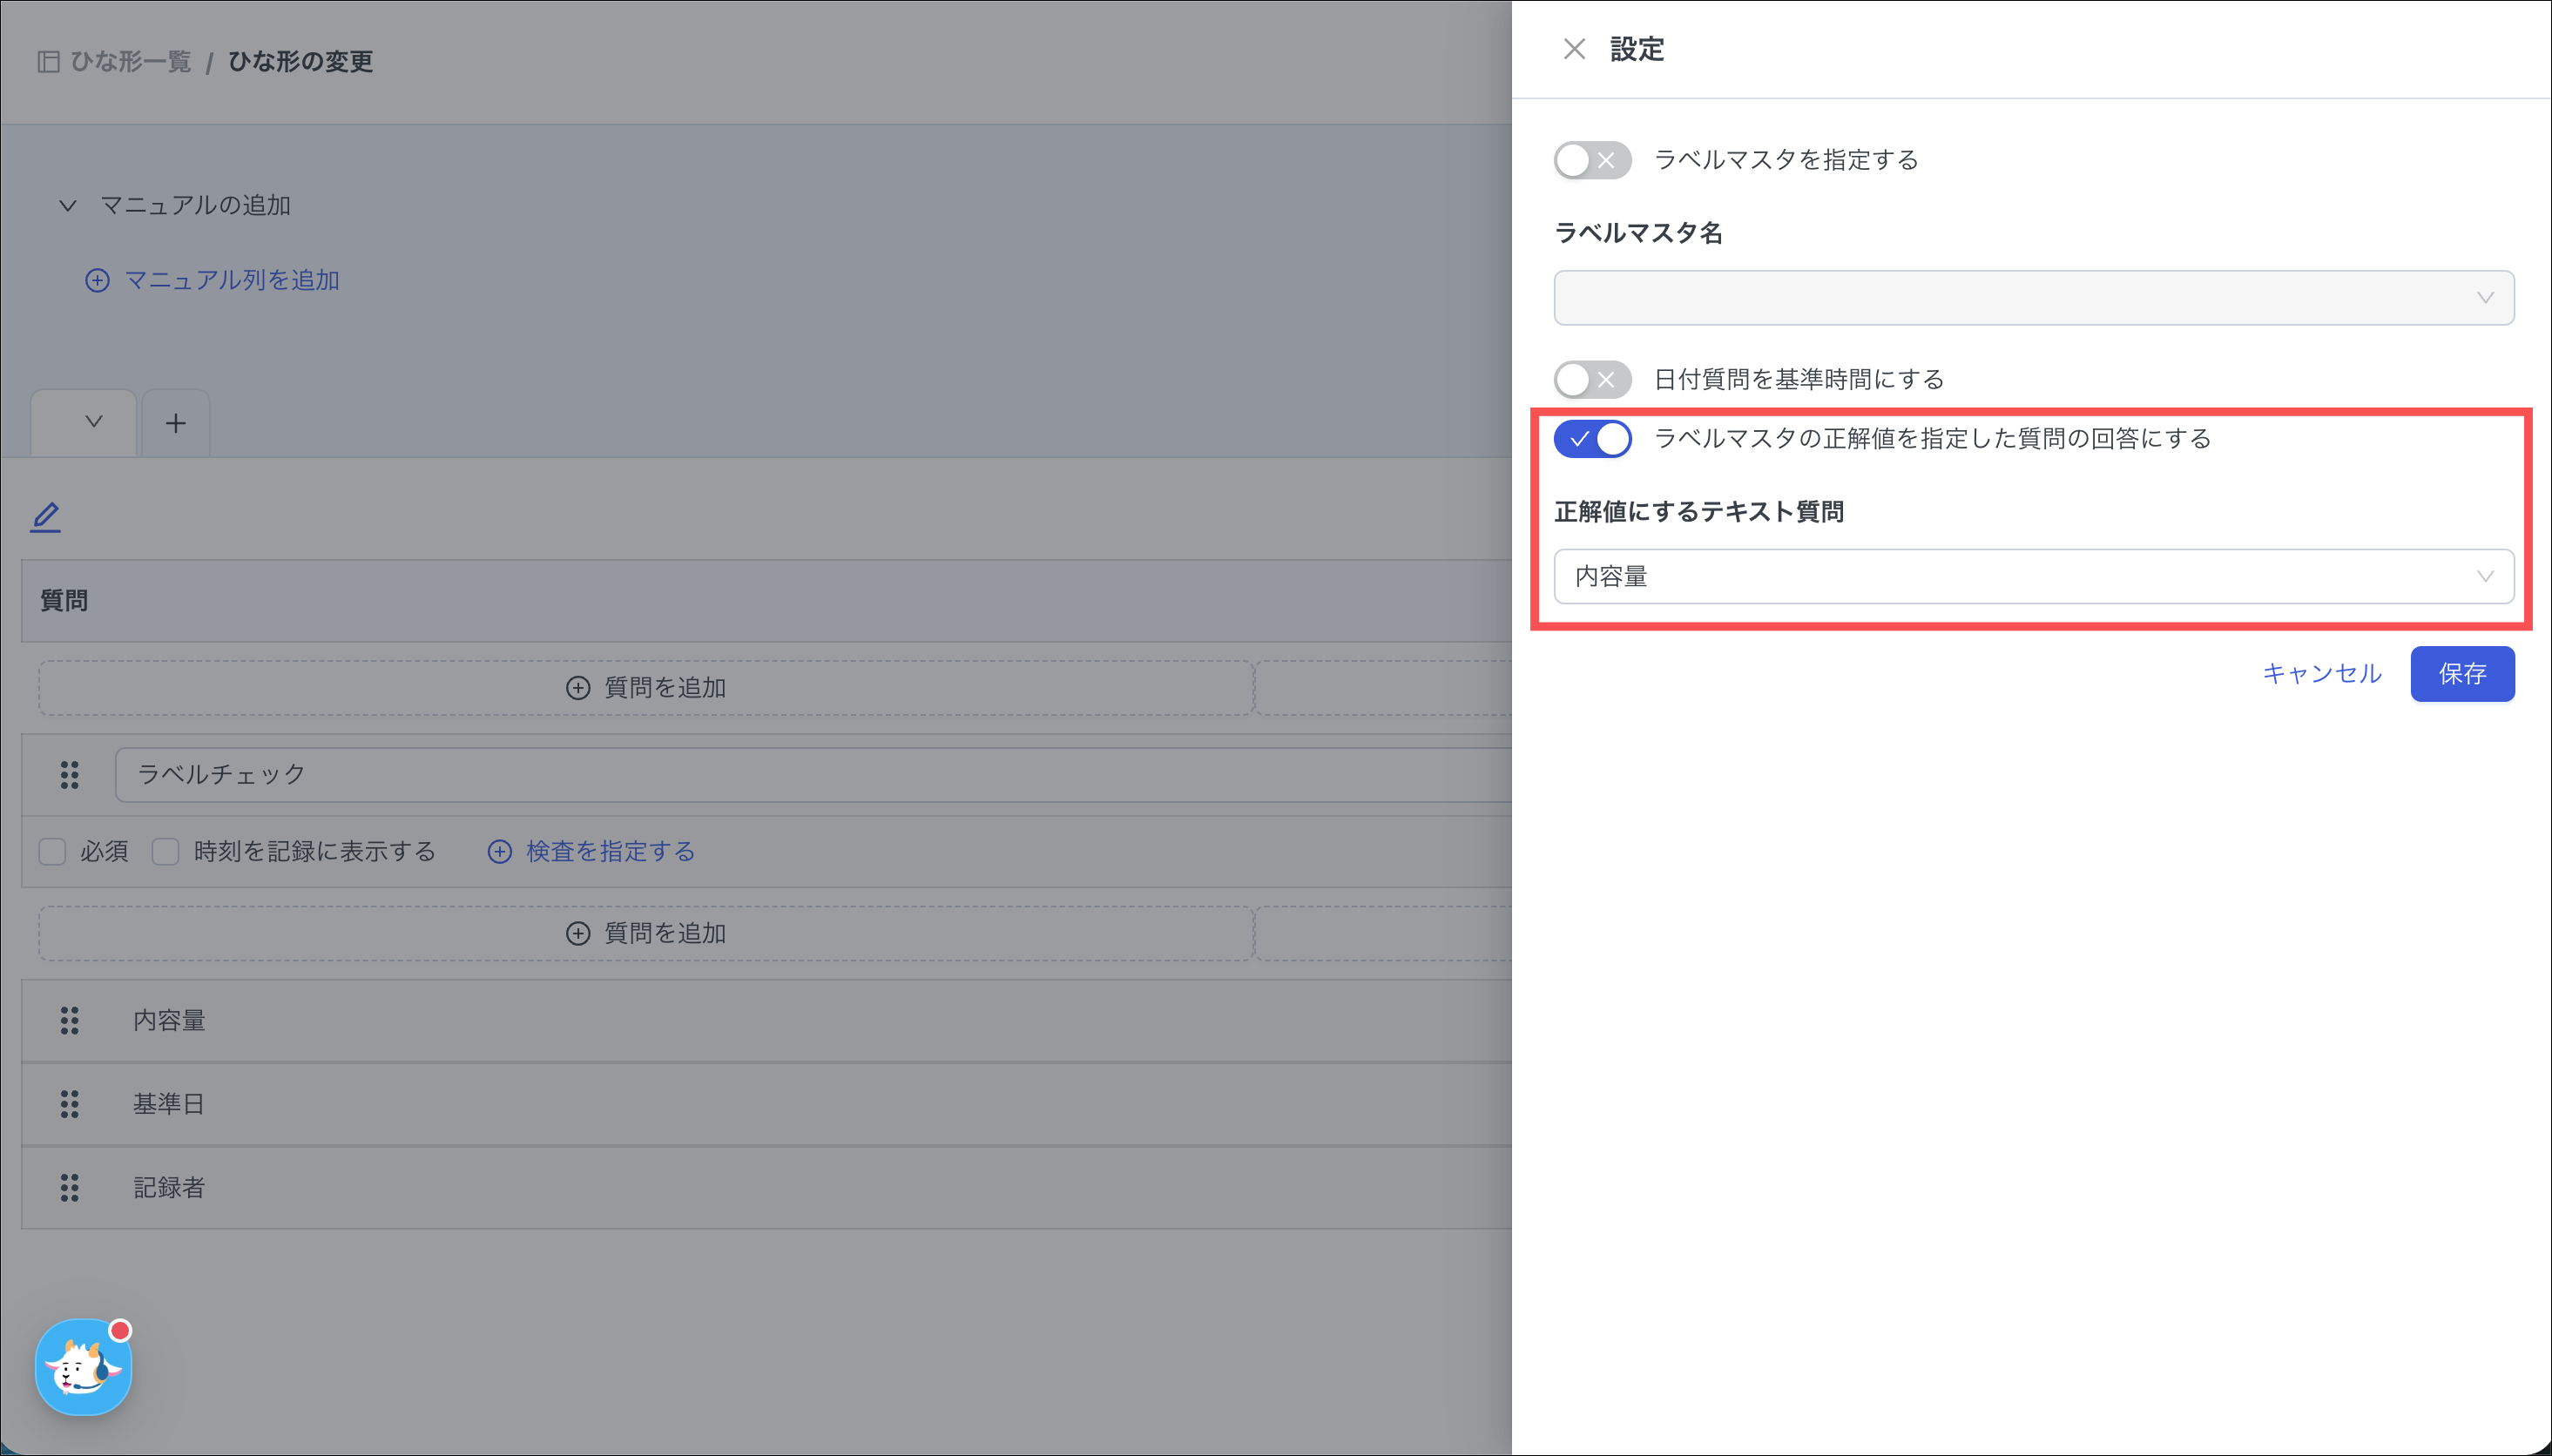This screenshot has height=1456, width=2552.
Task: Click the ひな形一覧 breadcrumb link
Action: point(130,62)
